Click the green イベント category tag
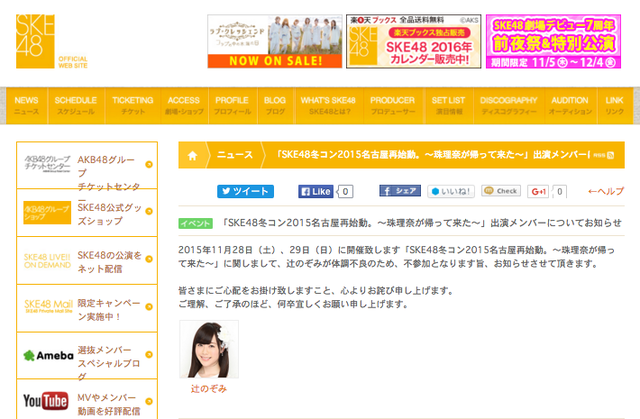 point(196,224)
